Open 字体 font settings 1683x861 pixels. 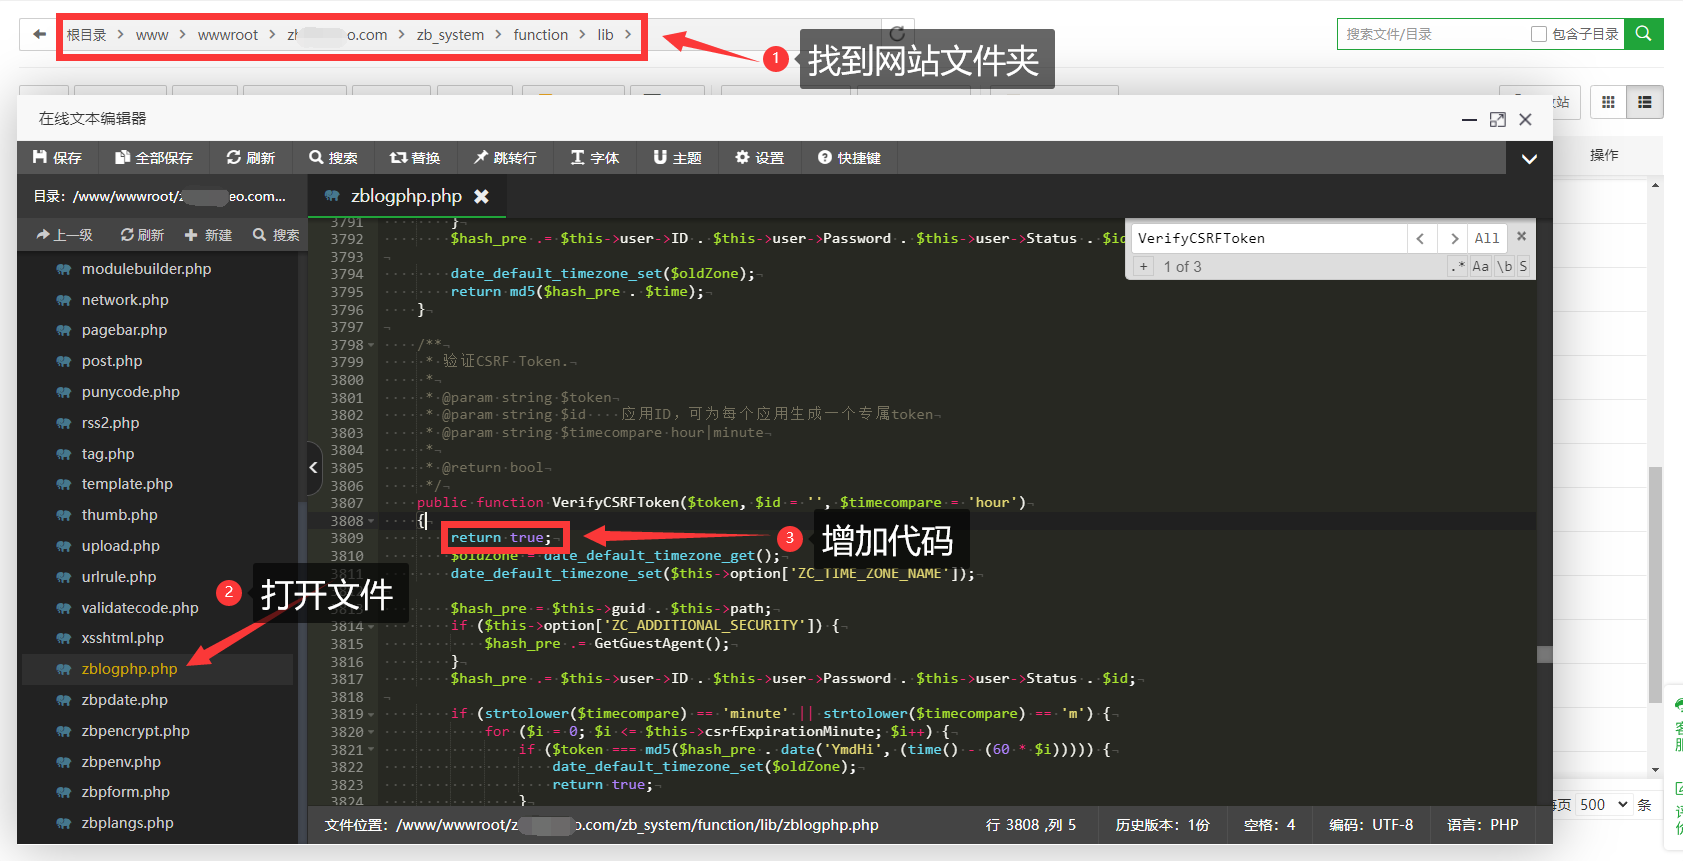[595, 158]
